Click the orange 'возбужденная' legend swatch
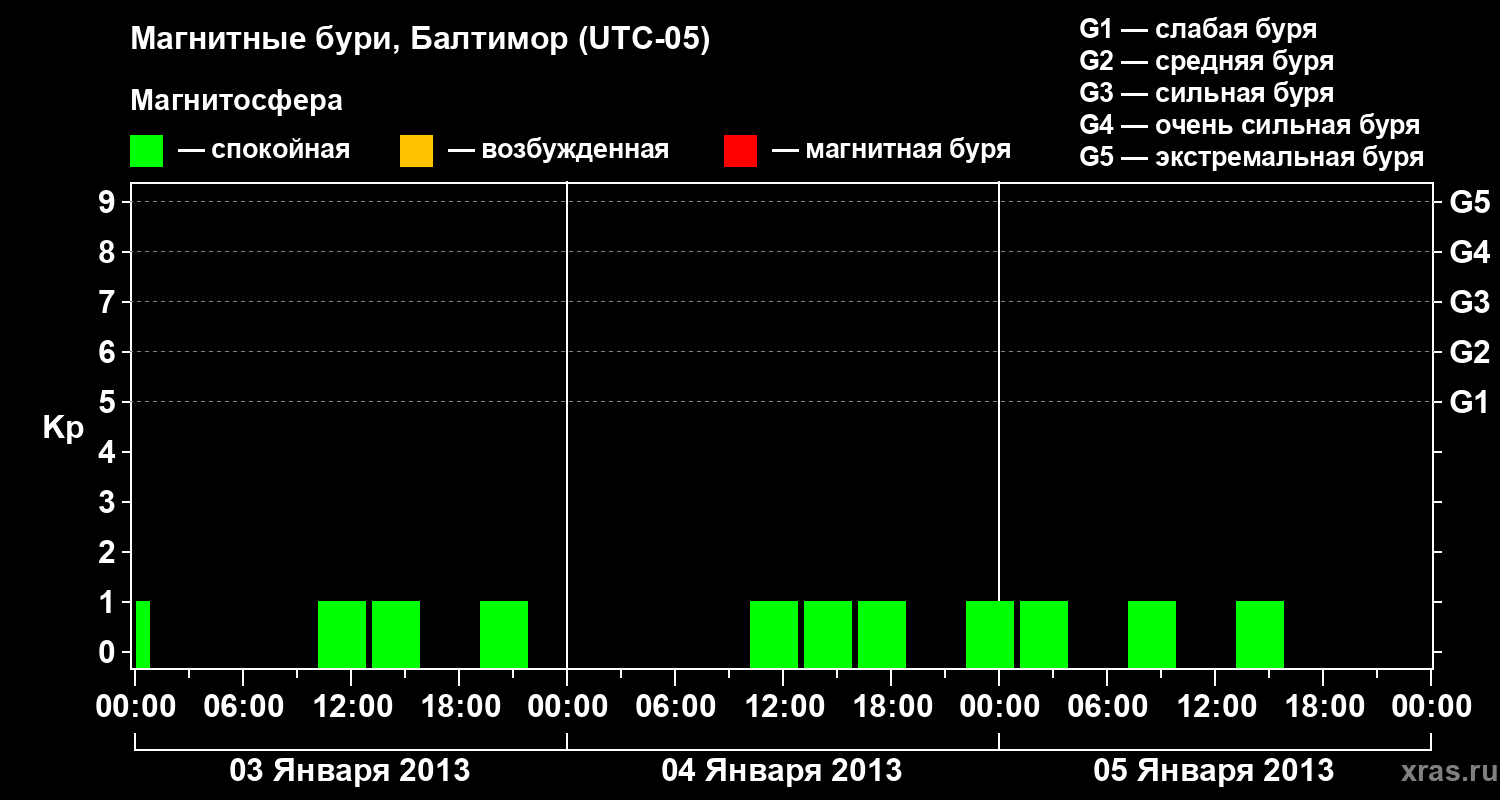The image size is (1500, 800). pos(416,150)
